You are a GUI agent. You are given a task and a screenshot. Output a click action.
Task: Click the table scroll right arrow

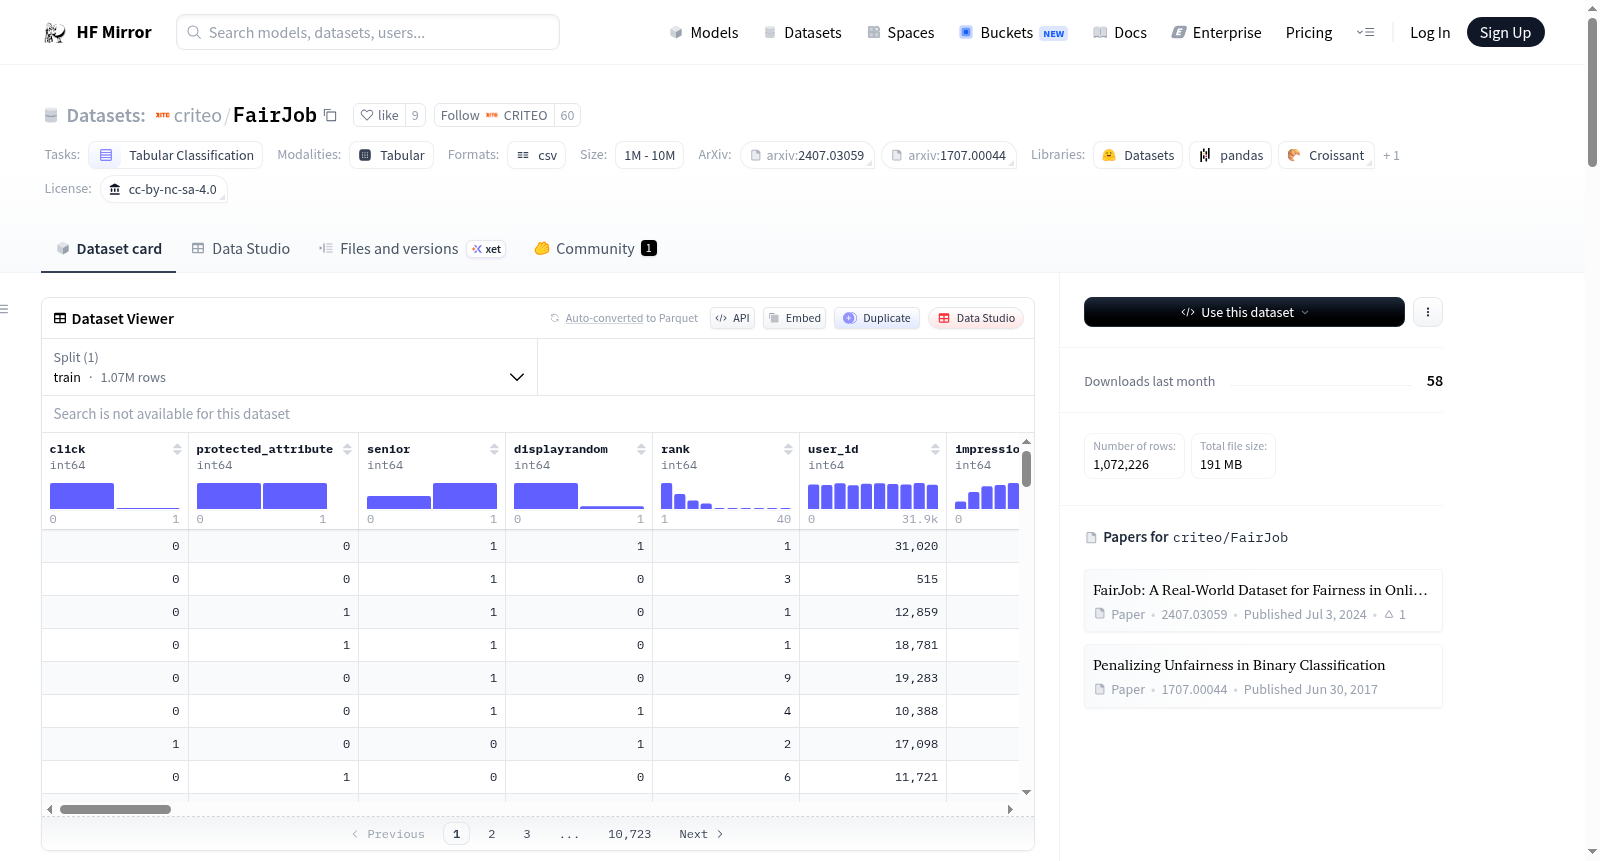click(x=1010, y=809)
